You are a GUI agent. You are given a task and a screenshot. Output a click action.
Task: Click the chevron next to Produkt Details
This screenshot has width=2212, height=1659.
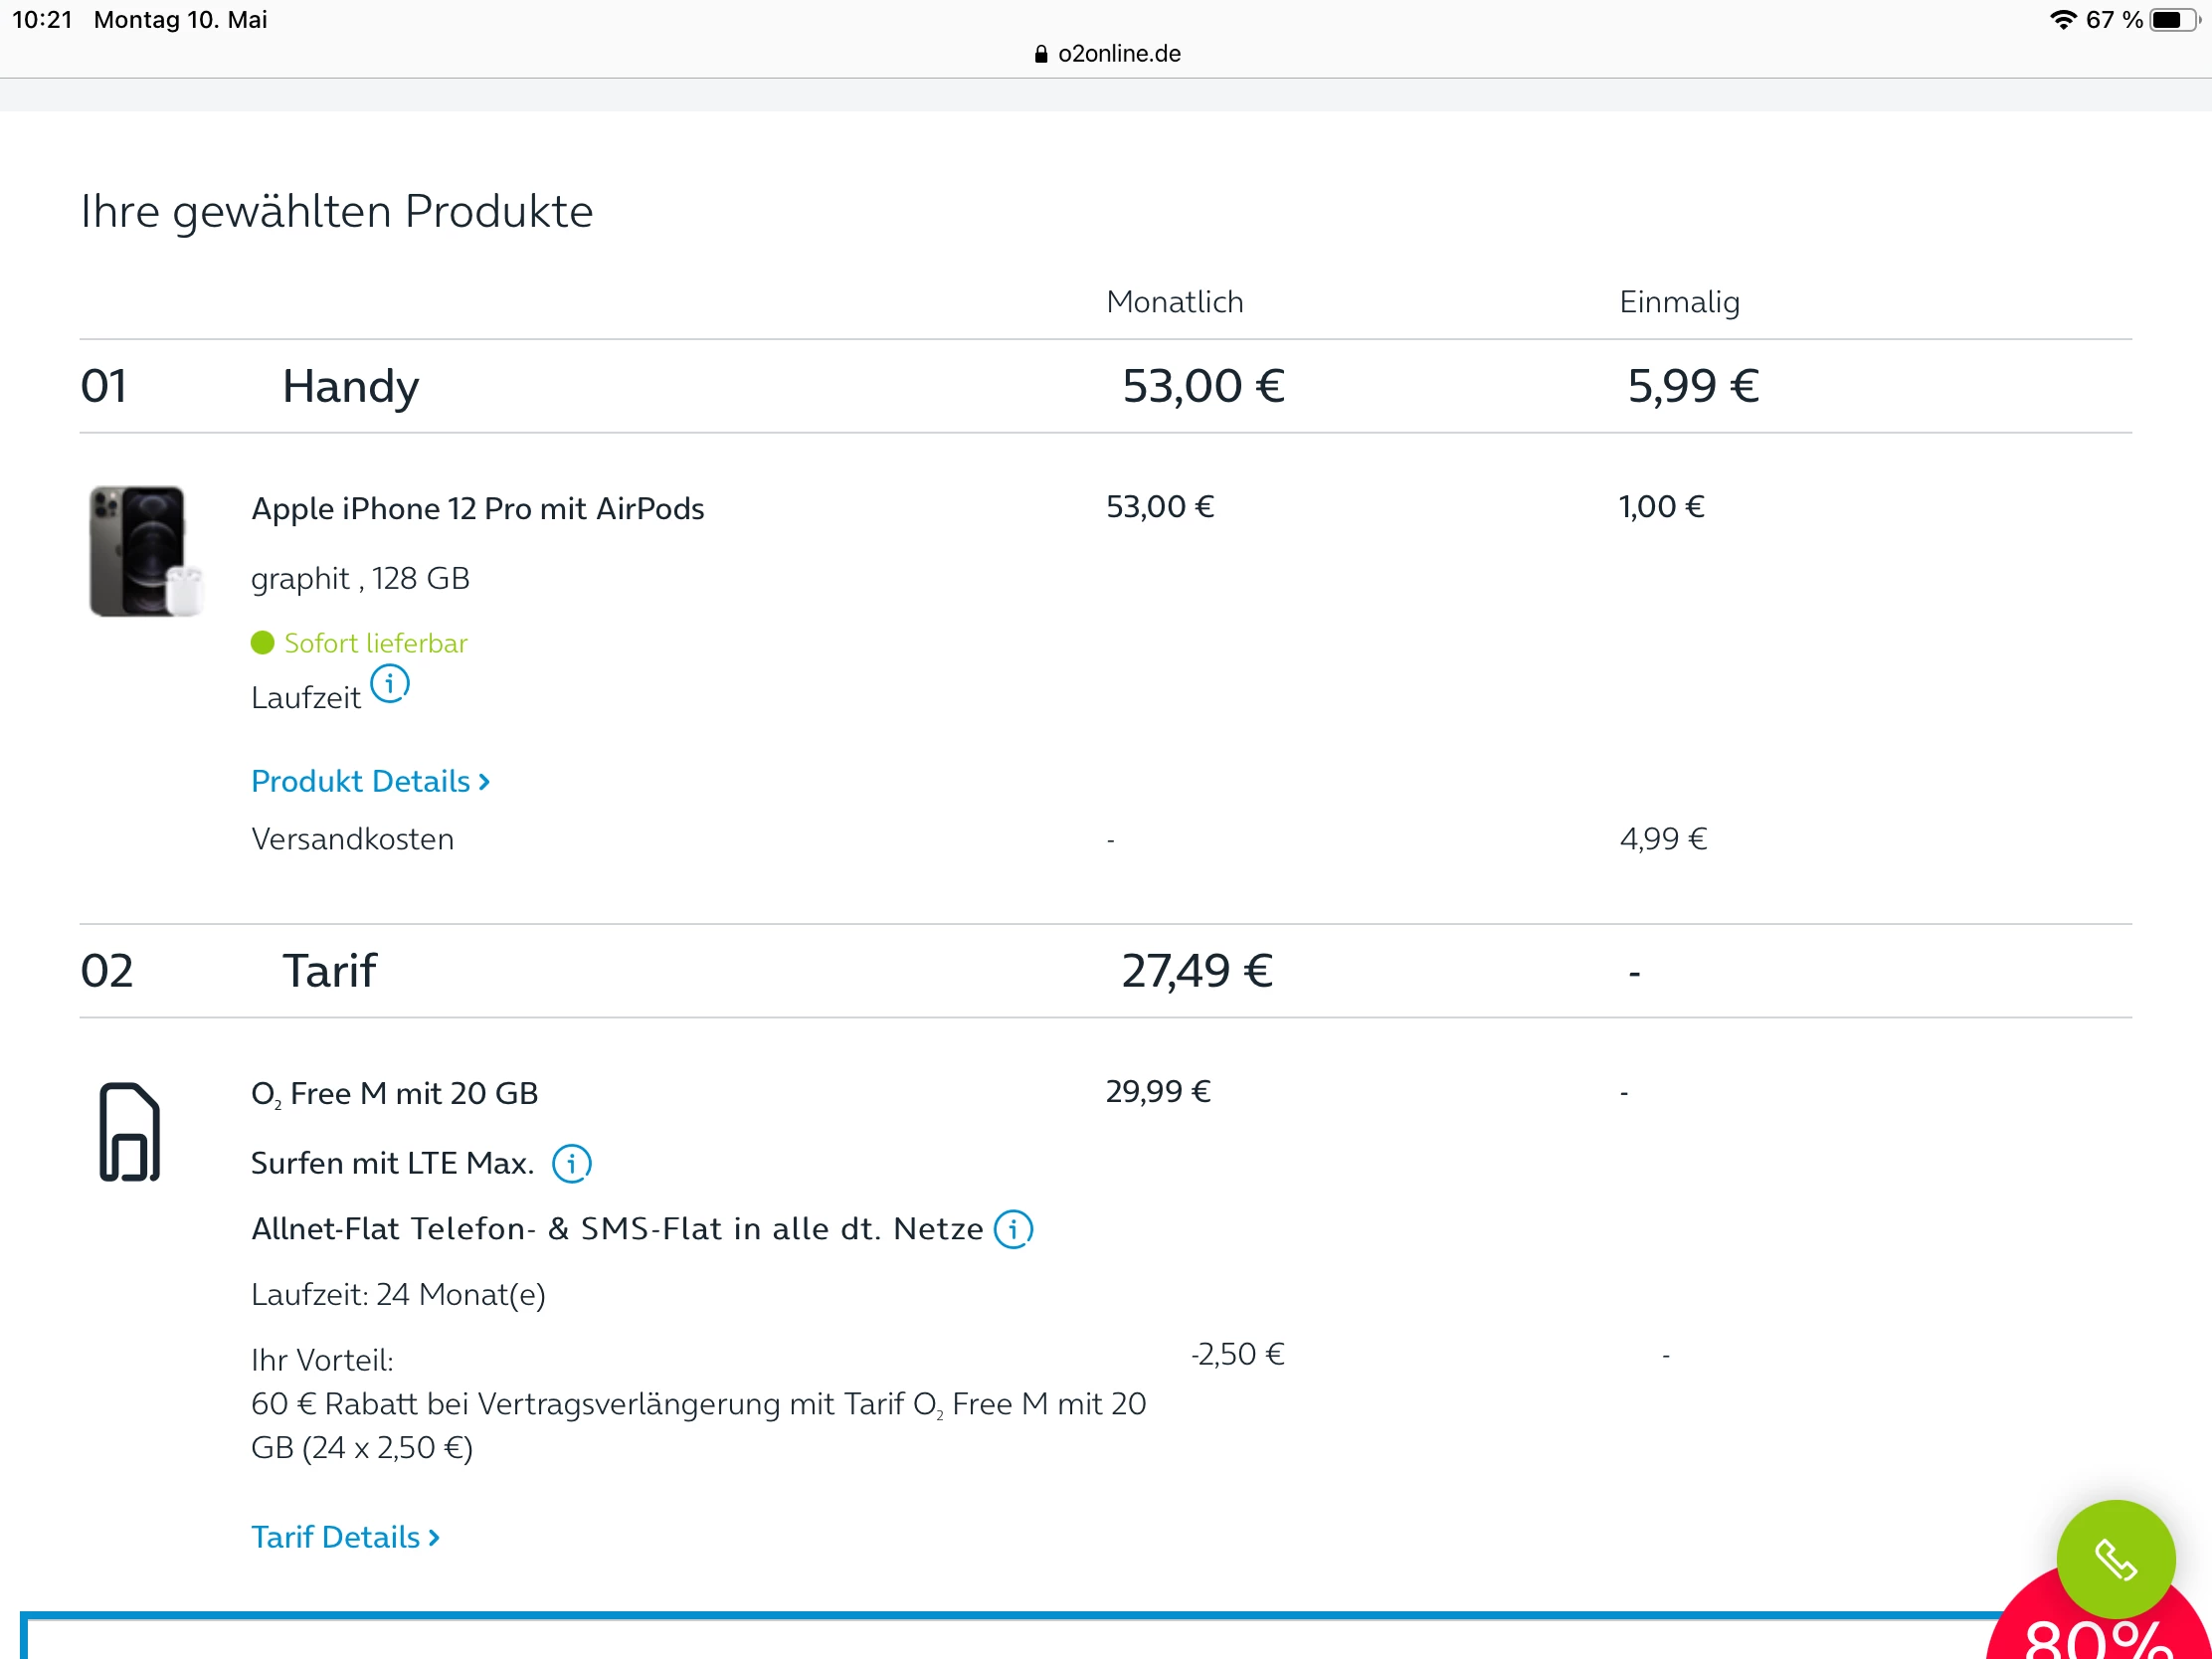click(x=485, y=782)
